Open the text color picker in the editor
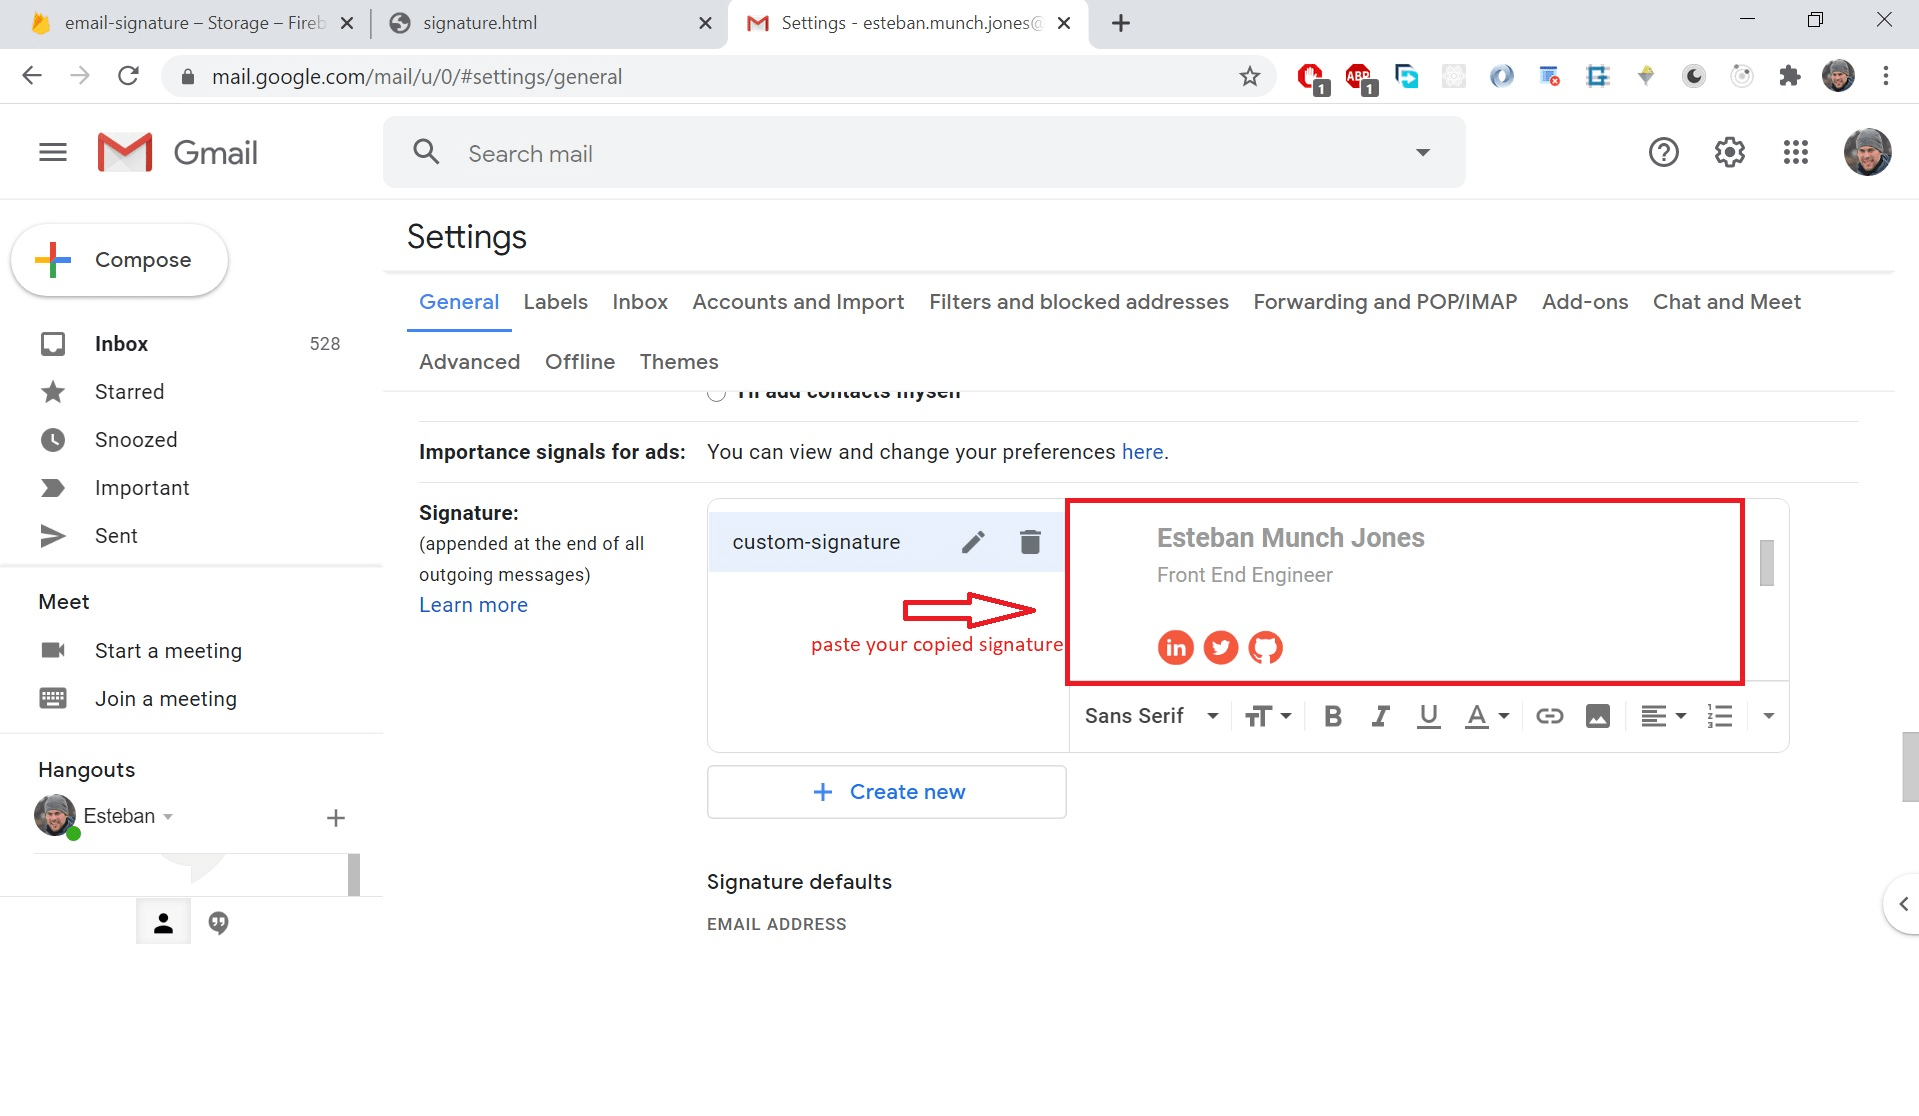The image size is (1919, 1116). pyautogui.click(x=1486, y=715)
